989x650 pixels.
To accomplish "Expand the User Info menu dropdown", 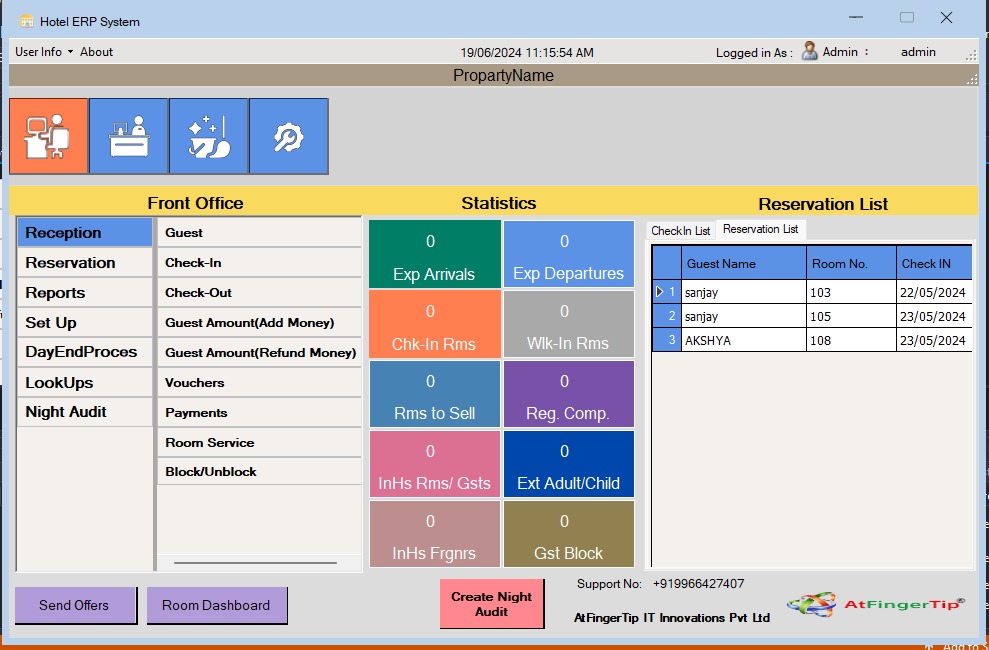I will [x=44, y=52].
